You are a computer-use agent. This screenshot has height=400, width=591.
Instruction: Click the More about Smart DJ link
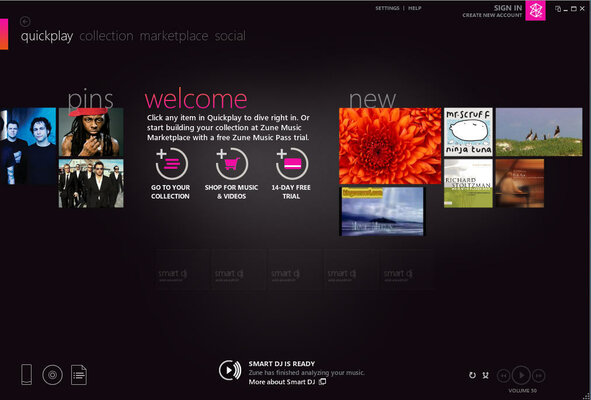(282, 382)
